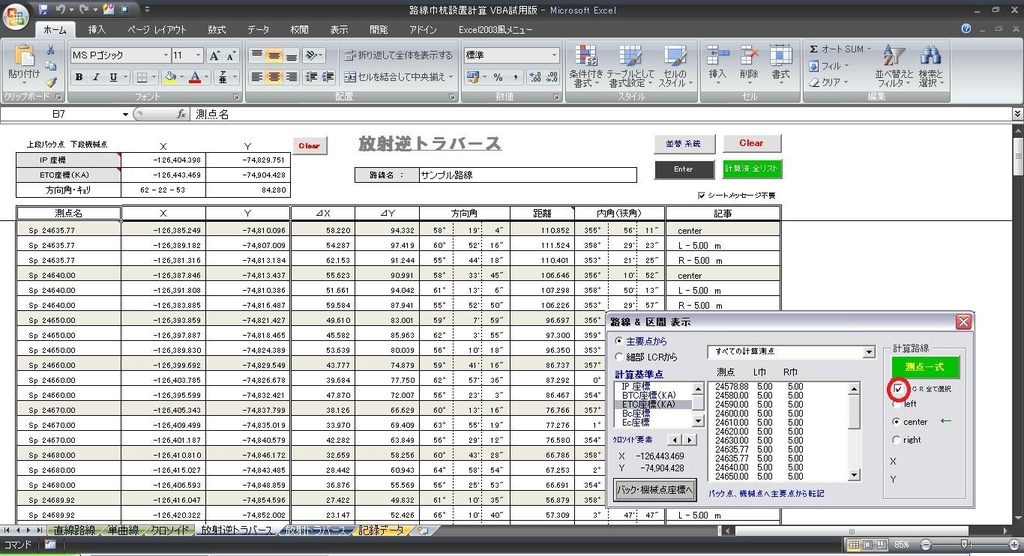Image resolution: width=1024 pixels, height=556 pixels.
Task: Open Cell Styles (セルのスタイル)
Action: (674, 66)
